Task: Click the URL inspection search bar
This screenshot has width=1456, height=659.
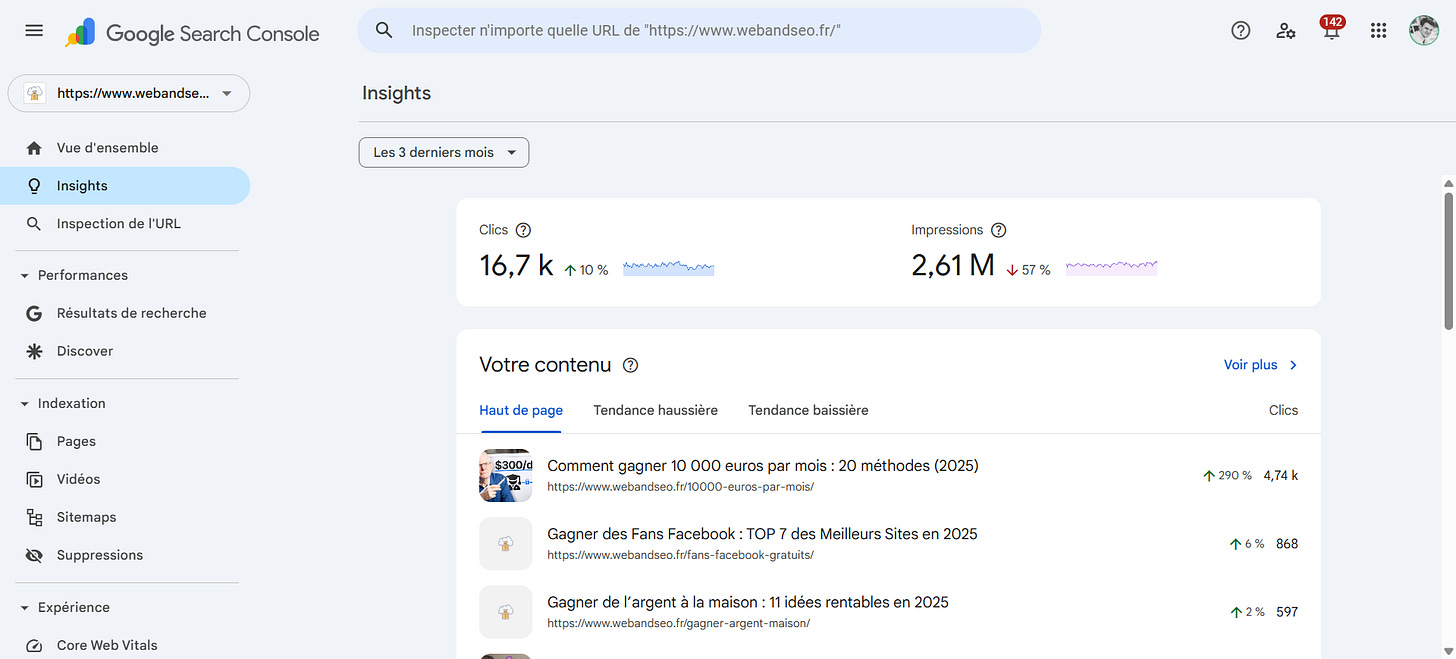Action: coord(700,30)
